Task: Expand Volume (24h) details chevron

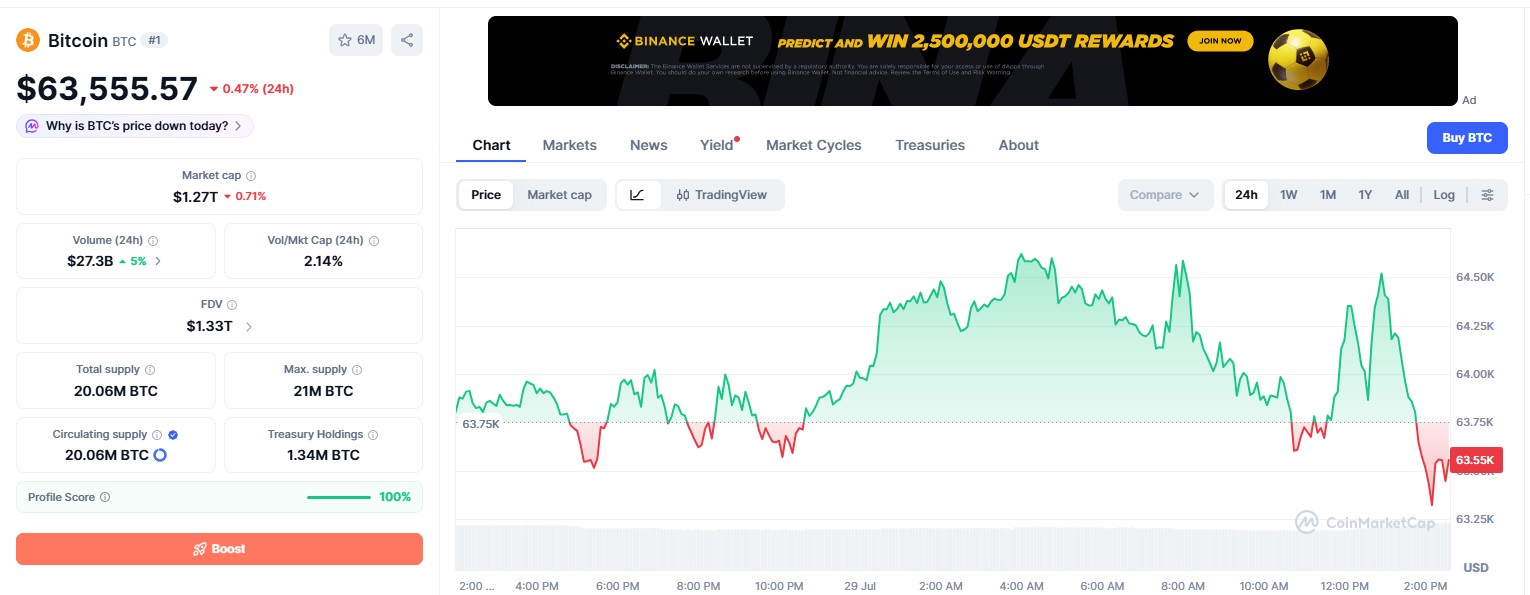Action: [x=158, y=261]
